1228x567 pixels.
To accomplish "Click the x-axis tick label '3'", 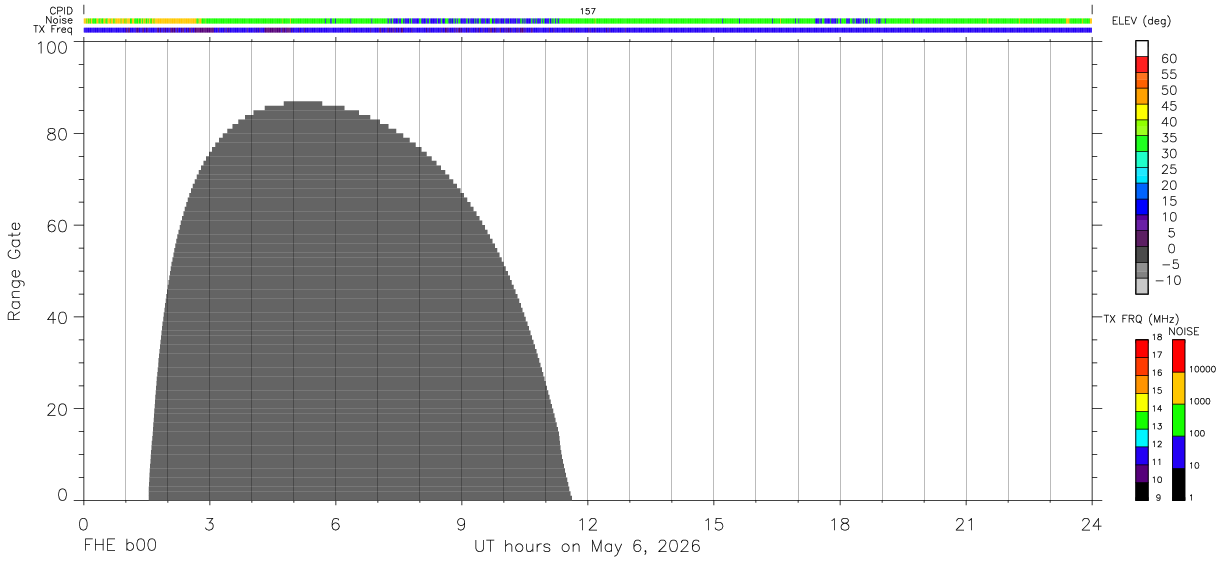I will tap(209, 524).
